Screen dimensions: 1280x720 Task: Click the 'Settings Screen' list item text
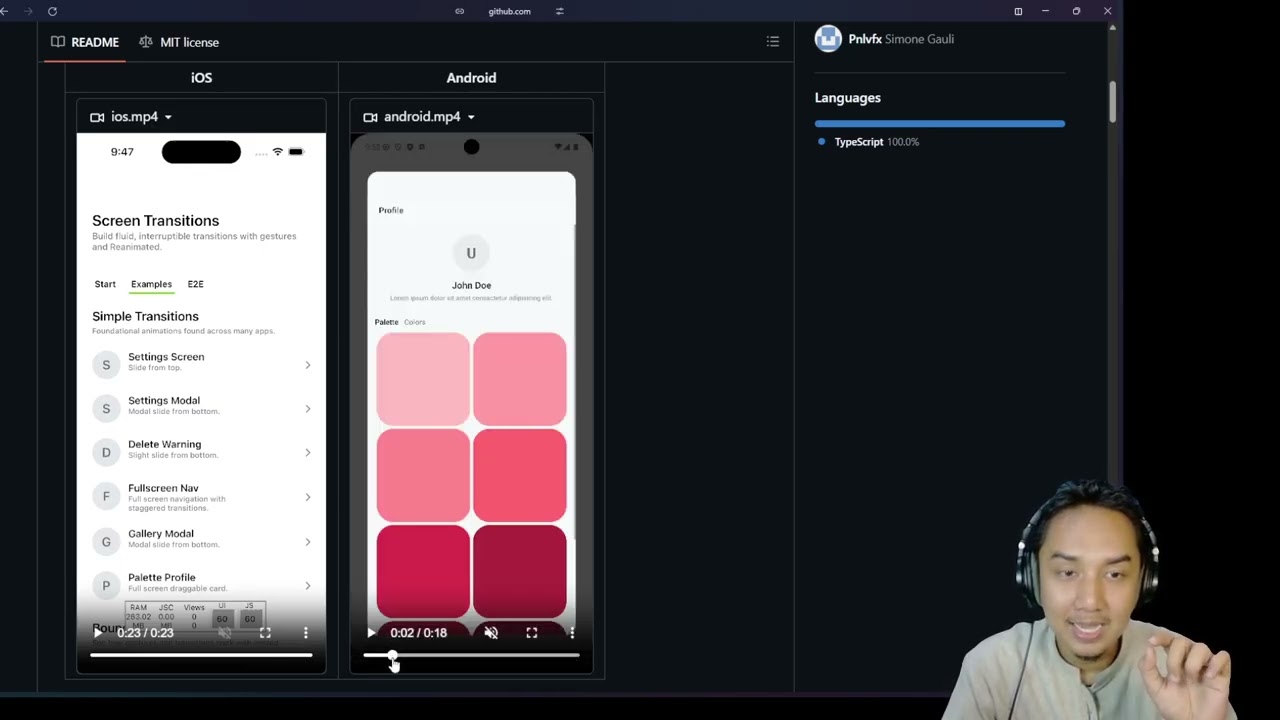(x=166, y=357)
